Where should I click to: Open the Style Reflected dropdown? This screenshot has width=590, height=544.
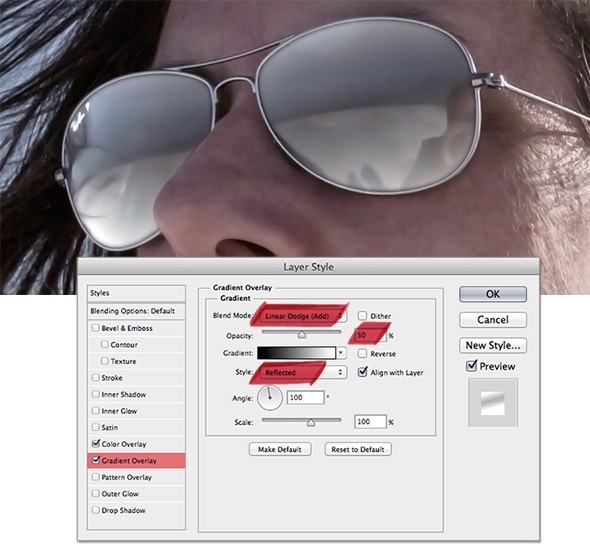(x=303, y=372)
